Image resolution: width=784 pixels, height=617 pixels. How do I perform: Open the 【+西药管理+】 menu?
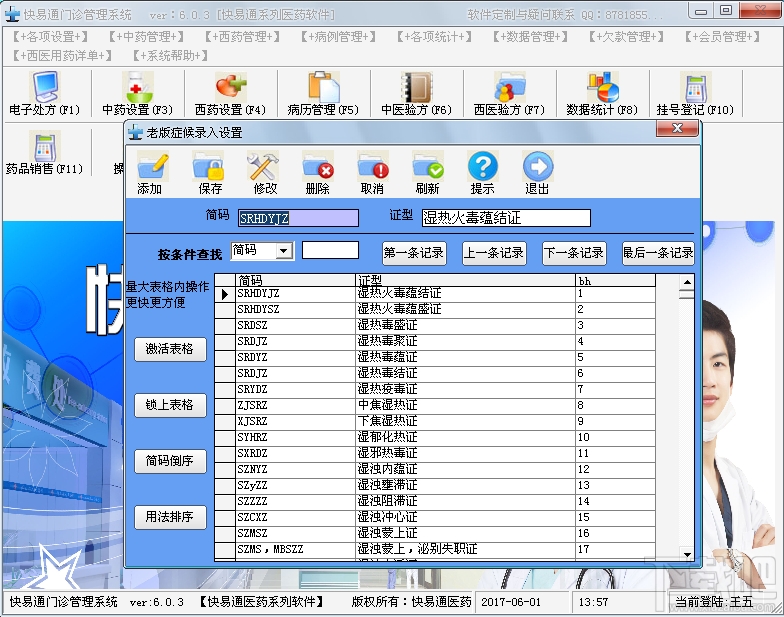(x=242, y=36)
